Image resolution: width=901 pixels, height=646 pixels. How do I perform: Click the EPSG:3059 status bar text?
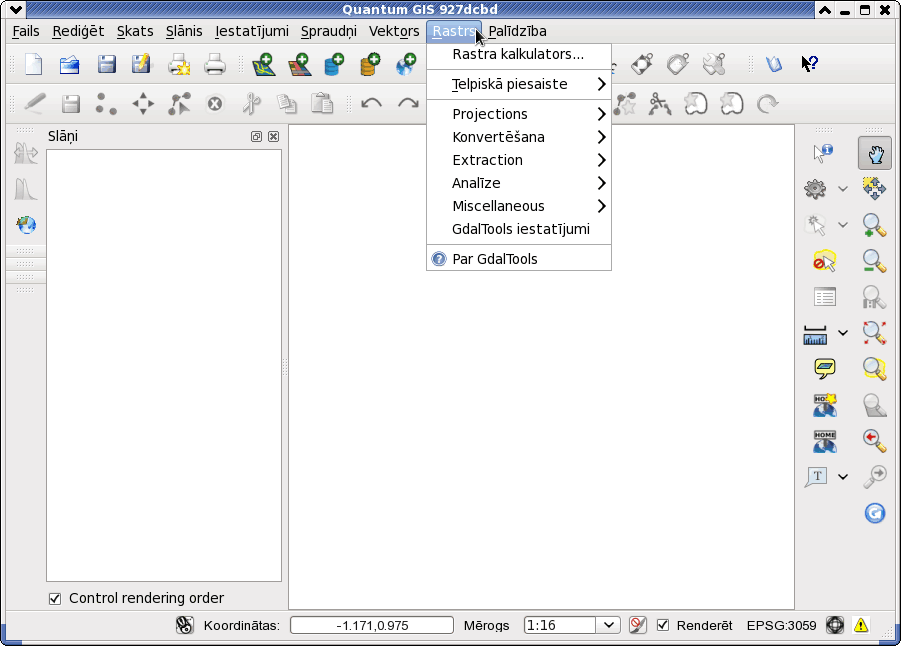(x=781, y=625)
